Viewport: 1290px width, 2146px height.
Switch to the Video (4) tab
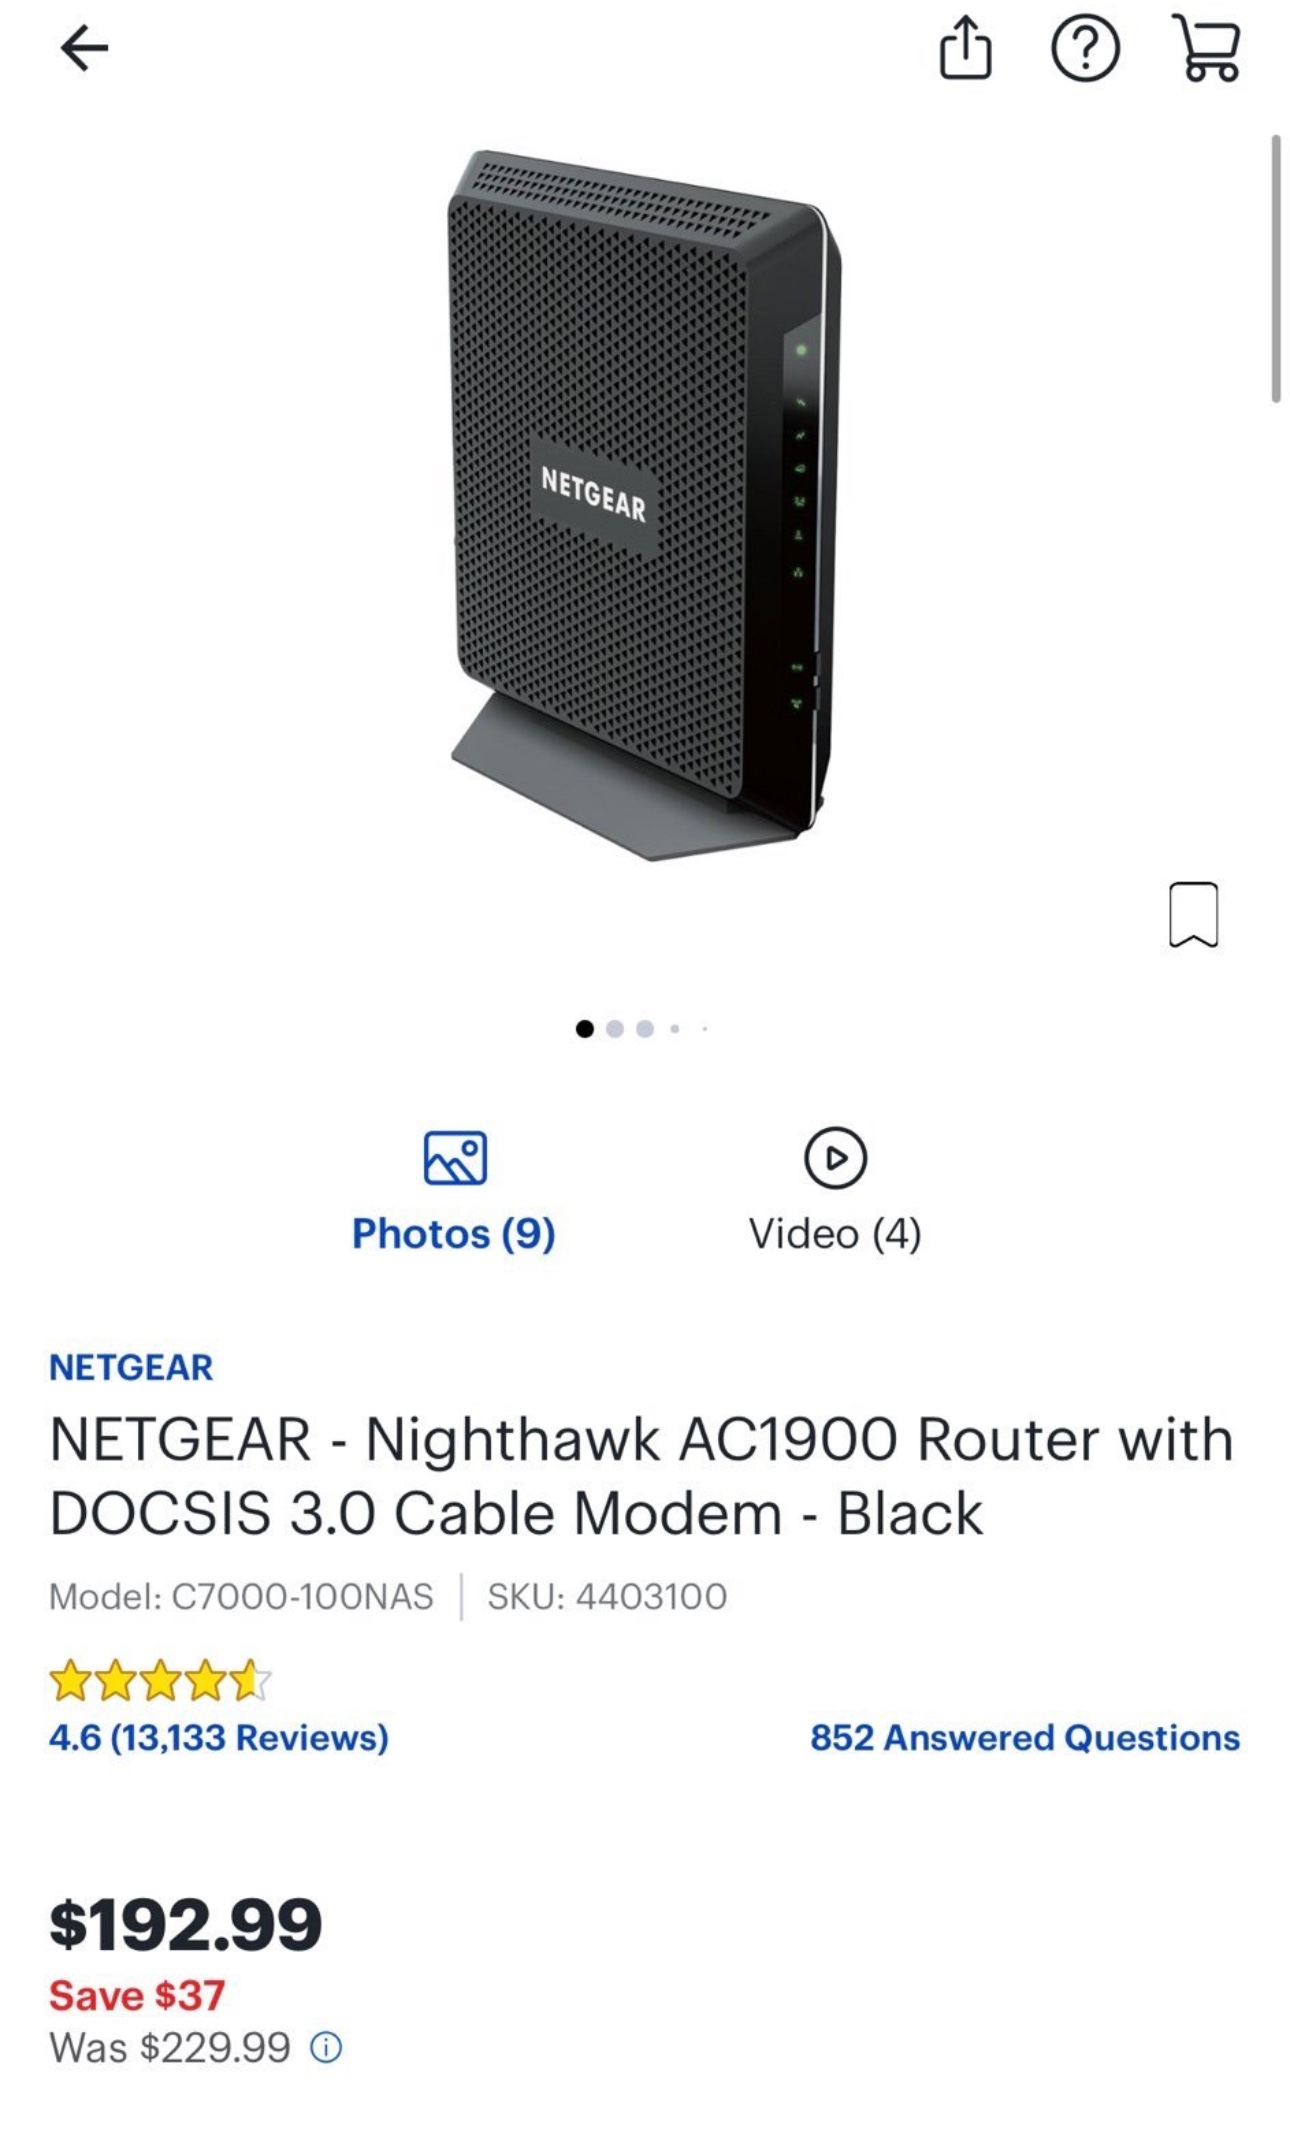click(x=838, y=1234)
